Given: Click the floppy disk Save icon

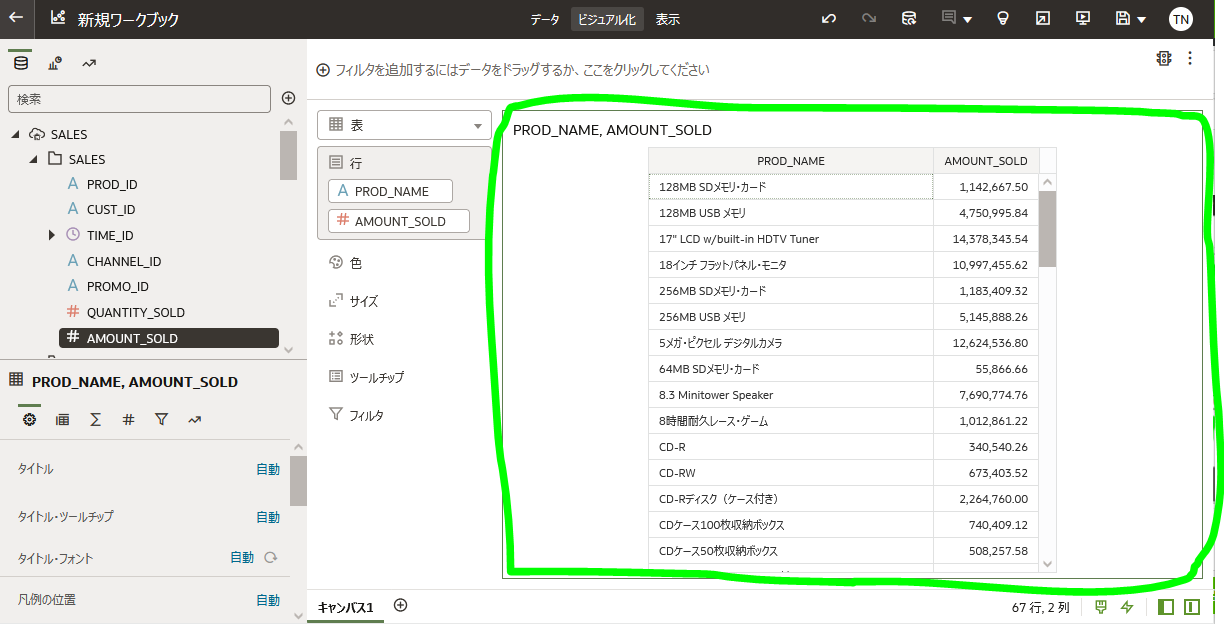Looking at the screenshot, I should pos(1122,19).
